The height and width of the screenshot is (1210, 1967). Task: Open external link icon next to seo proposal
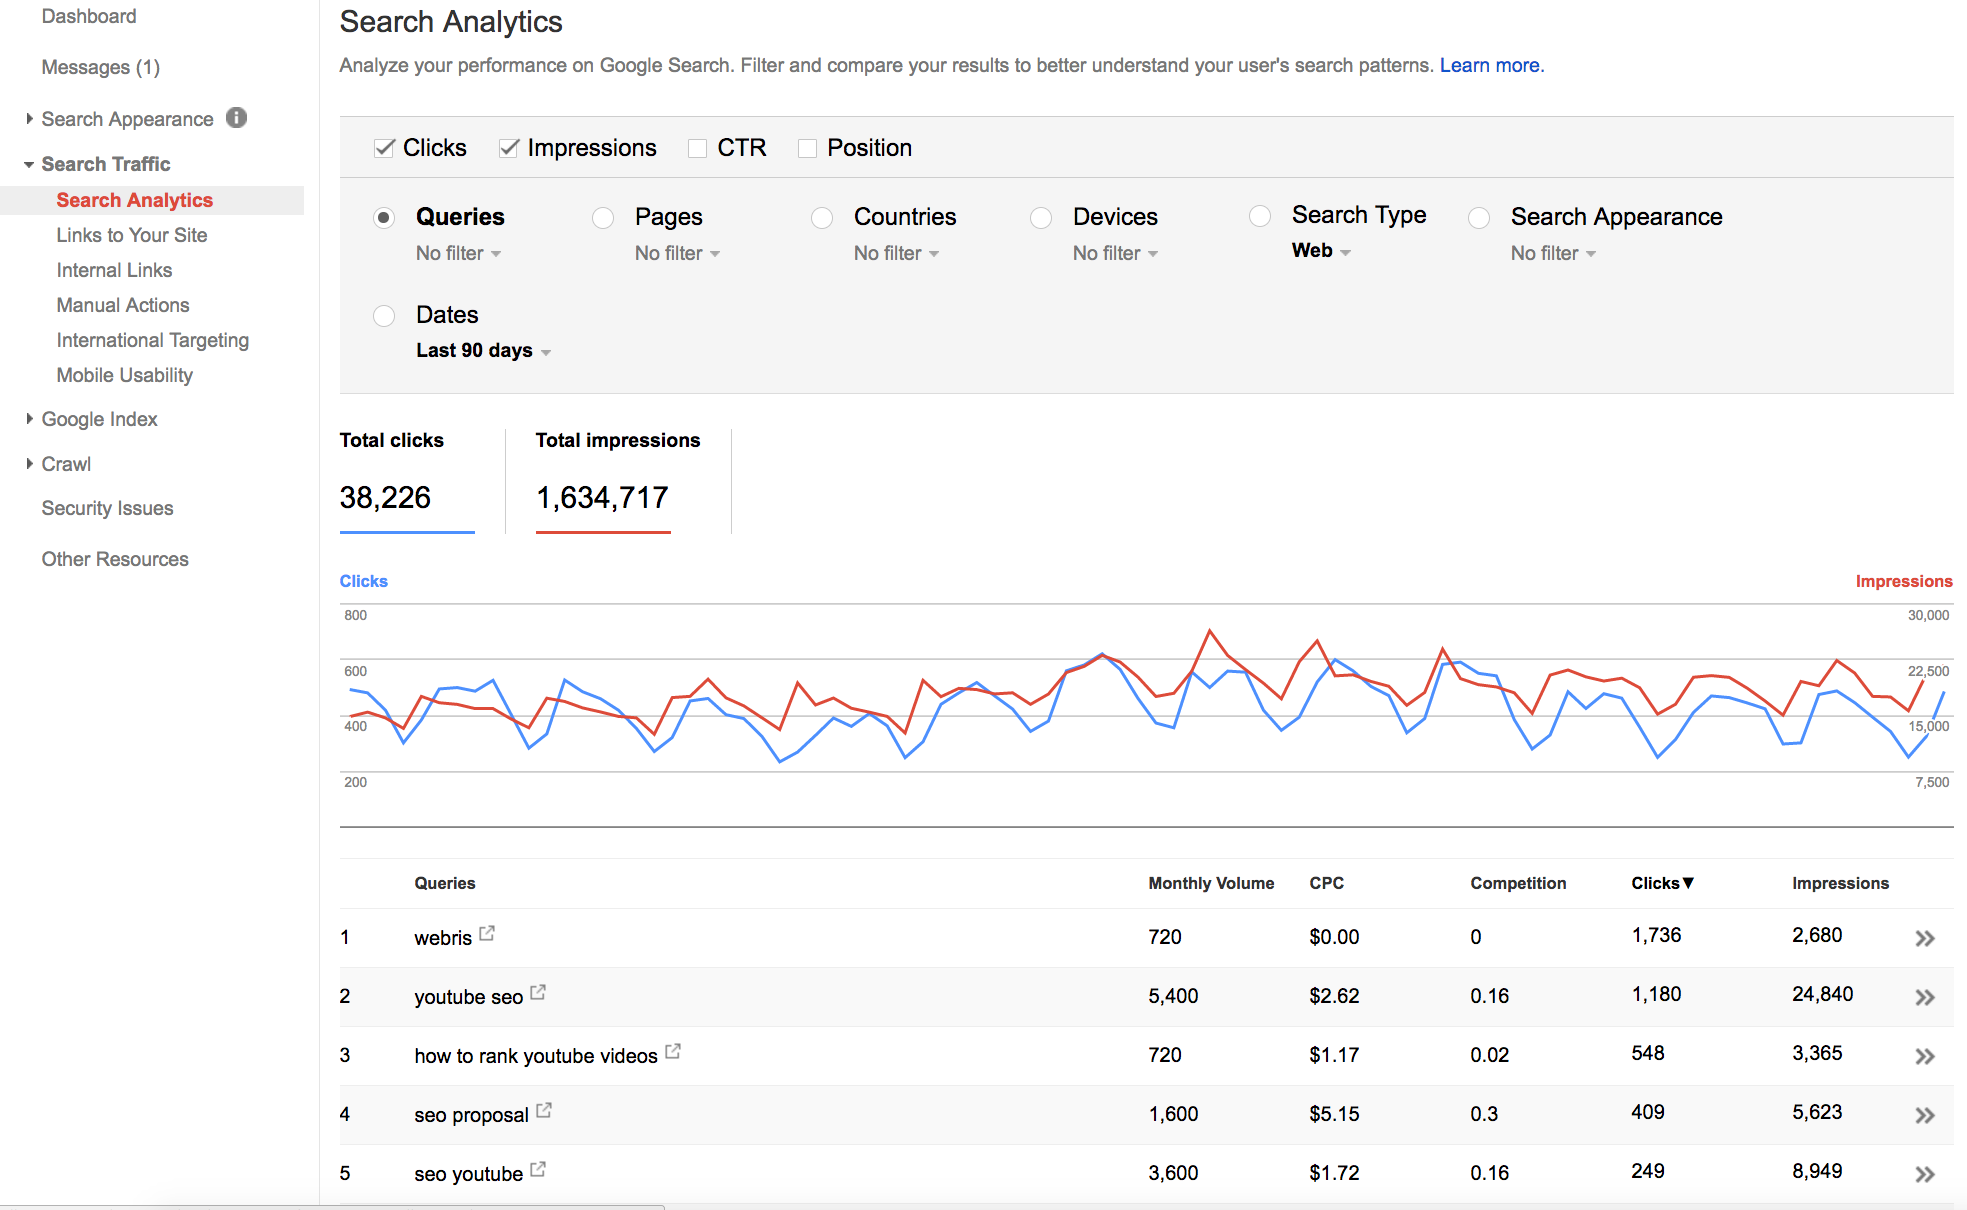pos(544,1110)
